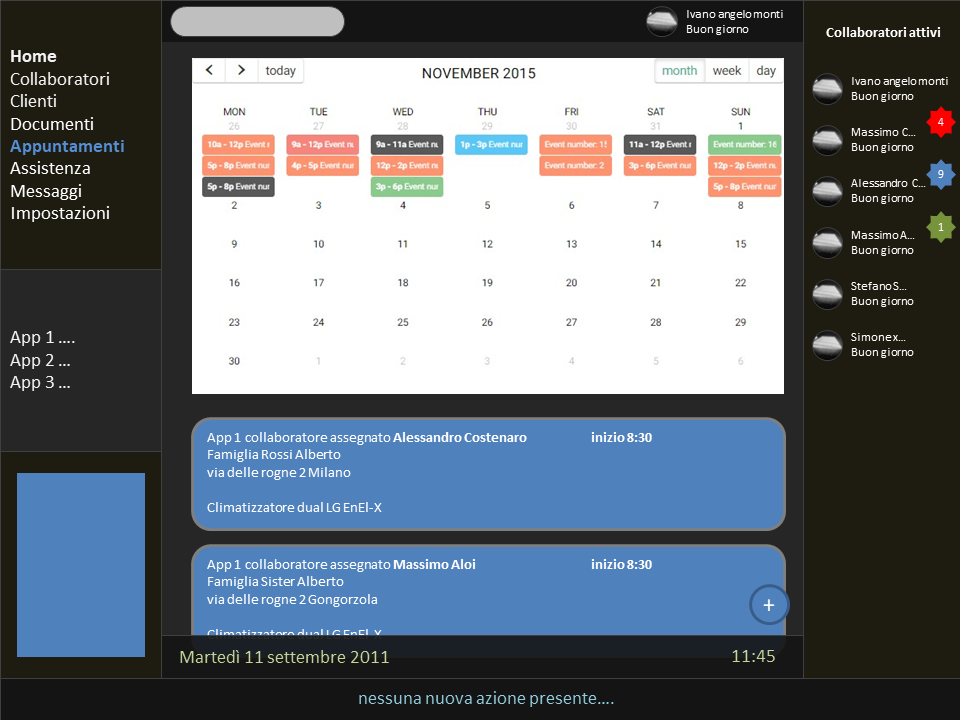Open Massimo Aloi appointment card
Image resolution: width=960 pixels, height=720 pixels.
point(488,591)
